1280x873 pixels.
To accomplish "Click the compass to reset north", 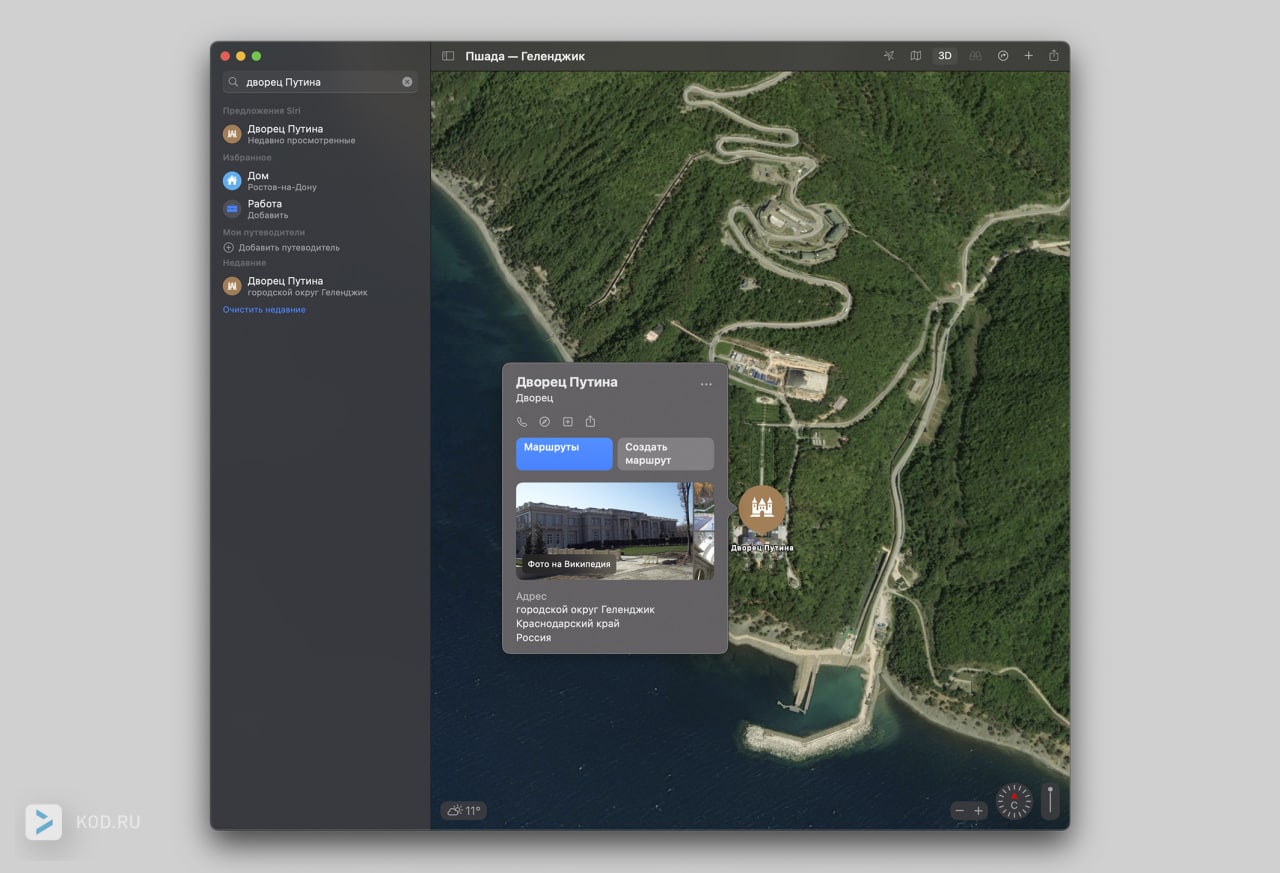I will (x=1014, y=802).
